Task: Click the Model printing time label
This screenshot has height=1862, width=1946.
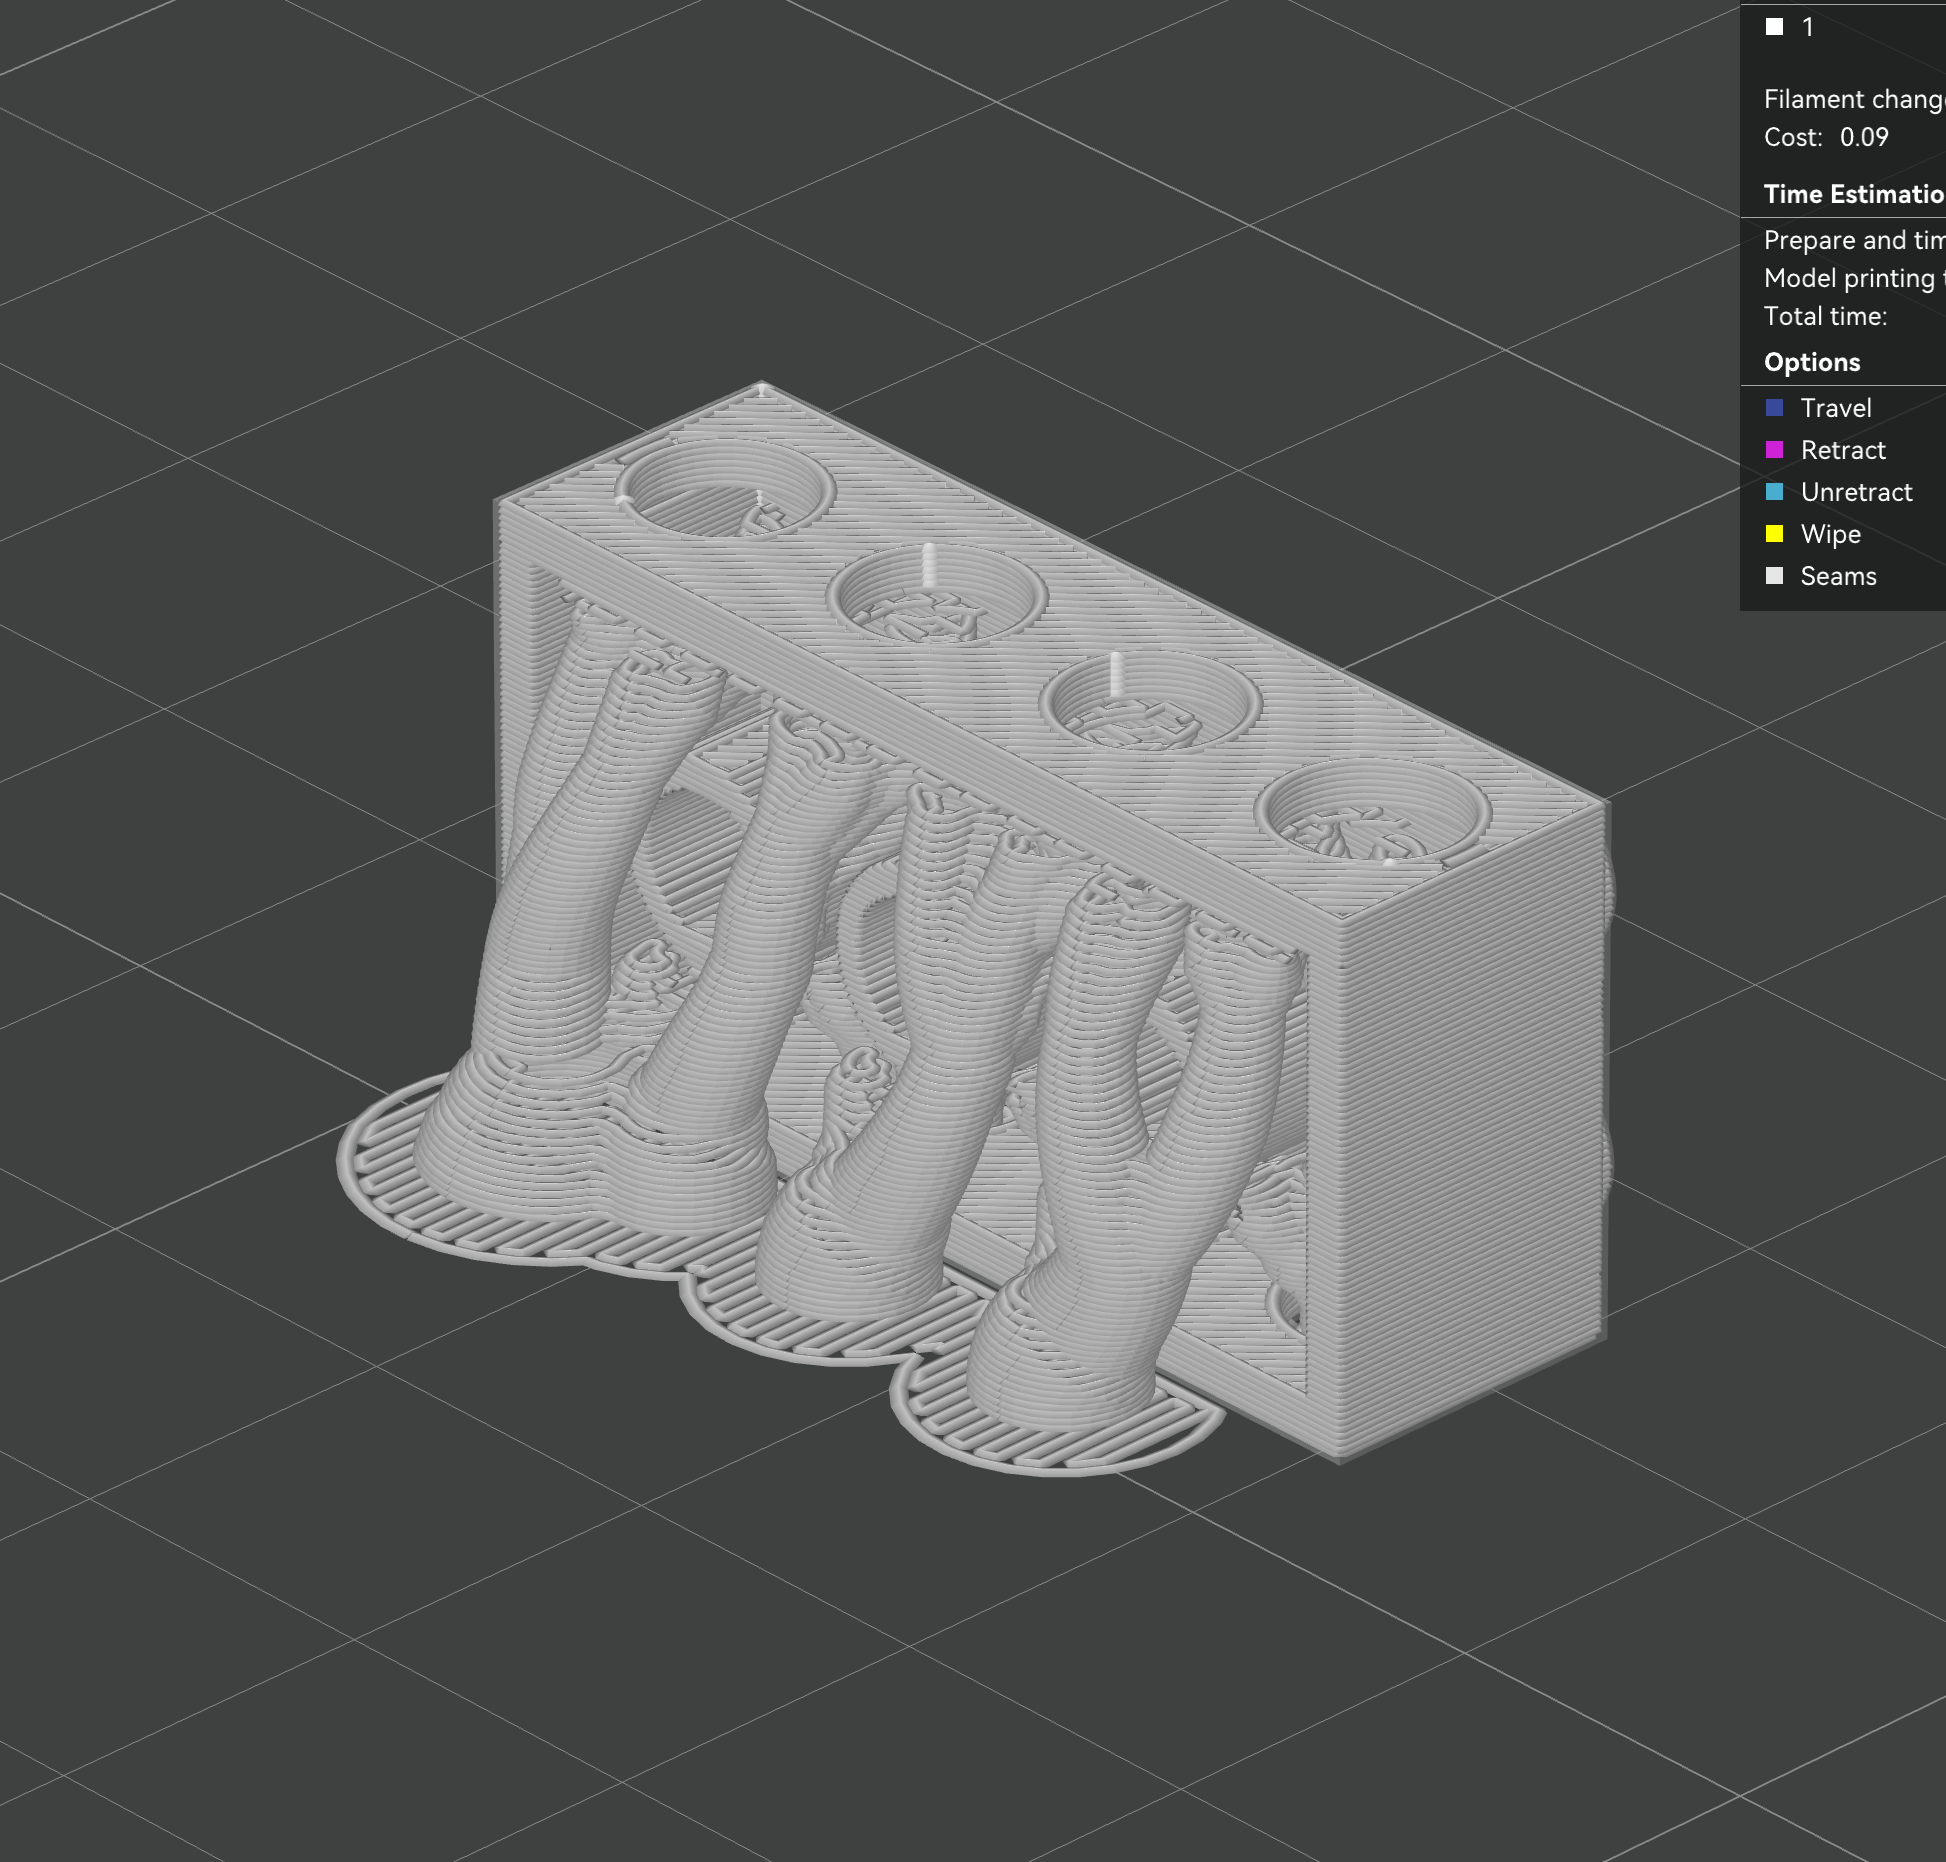Action: [1854, 278]
